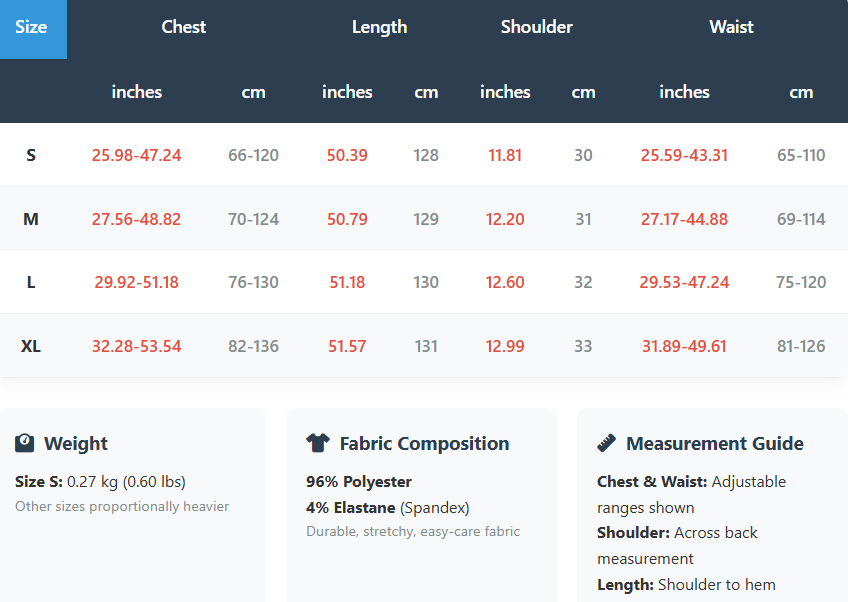Click the Length column header
The image size is (848, 602).
pyautogui.click(x=379, y=27)
